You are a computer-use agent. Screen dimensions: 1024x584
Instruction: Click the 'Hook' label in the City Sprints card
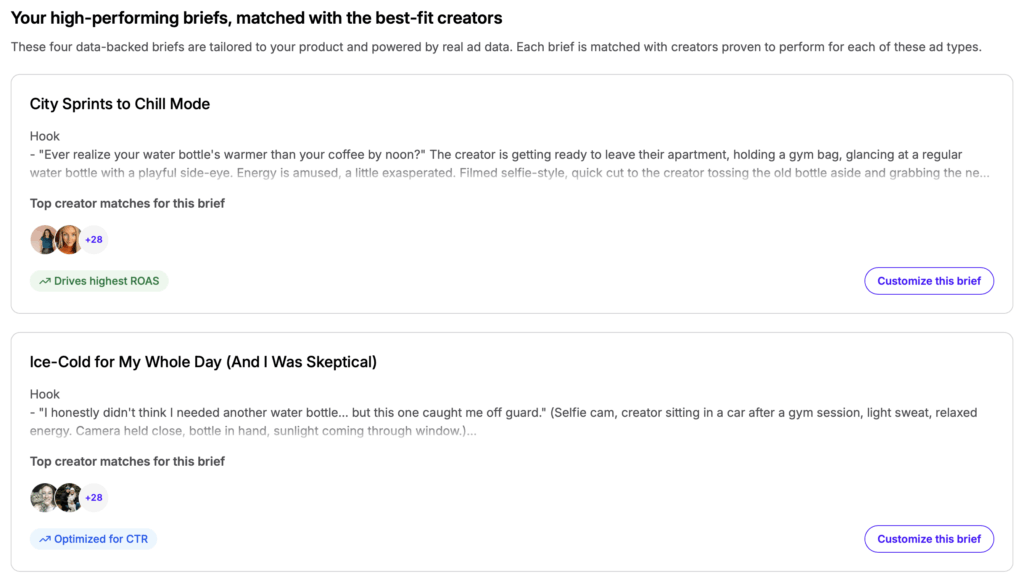pos(45,136)
